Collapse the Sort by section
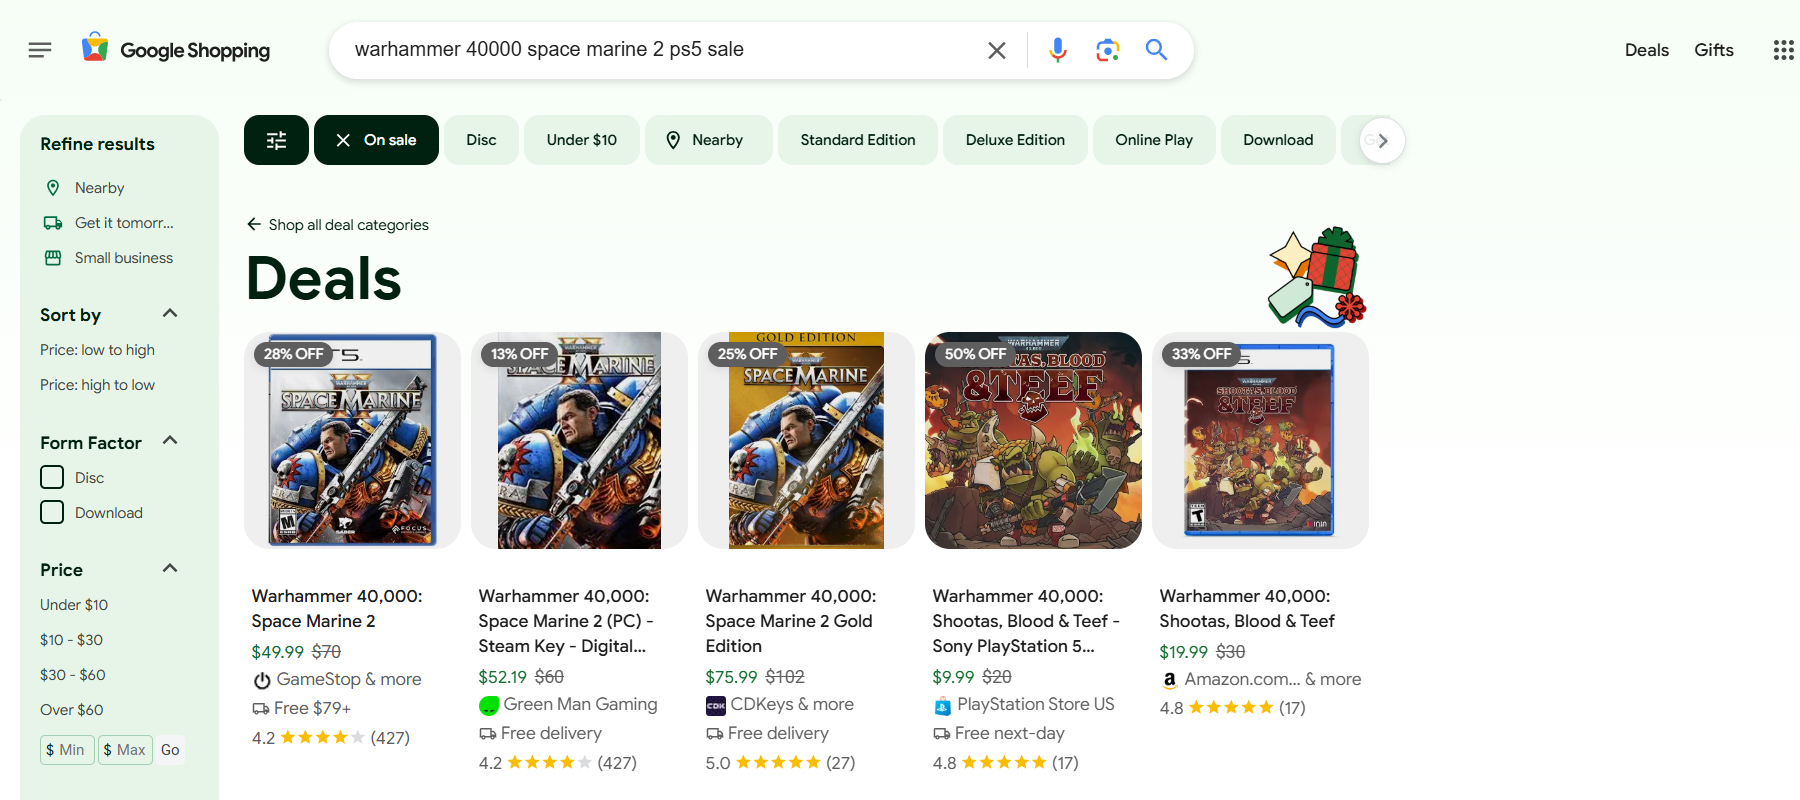Viewport: 1800px width, 800px height. pyautogui.click(x=169, y=313)
